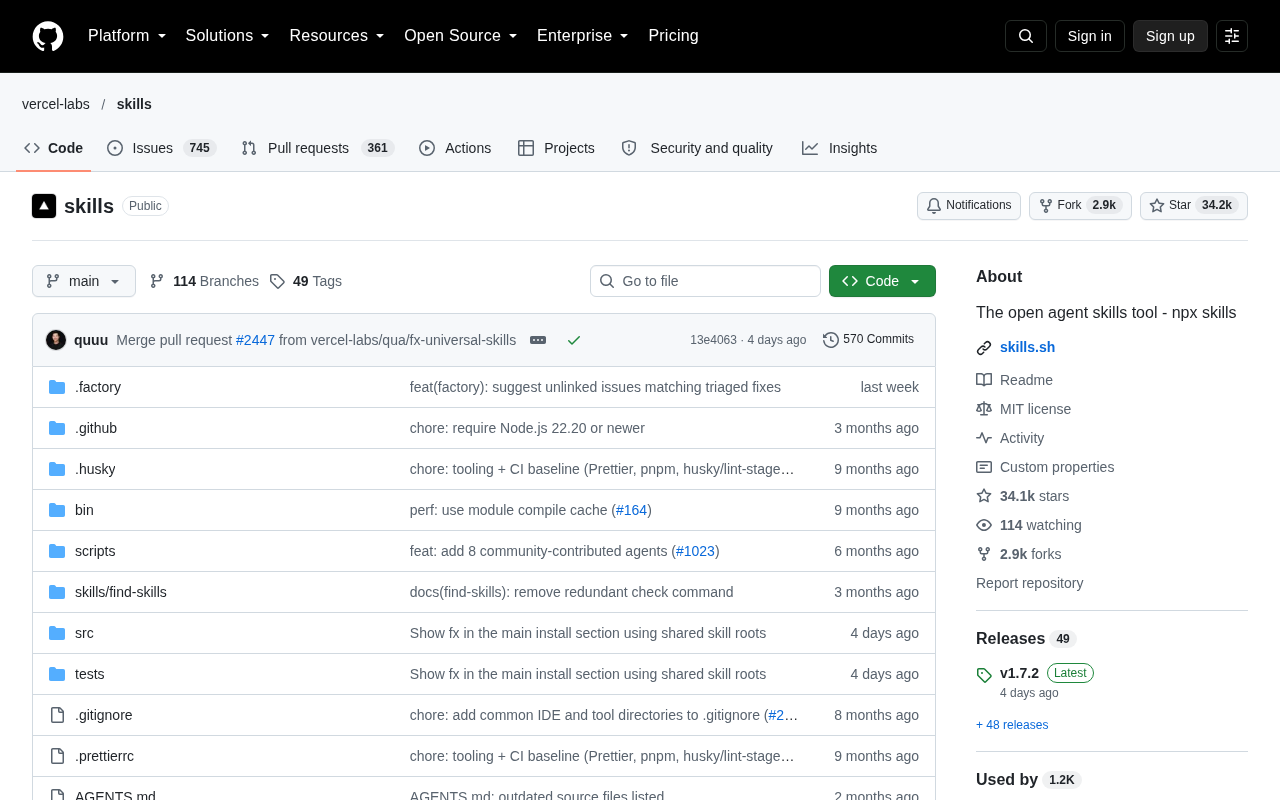Fork the skills repository
1280x800 pixels.
pos(1080,206)
